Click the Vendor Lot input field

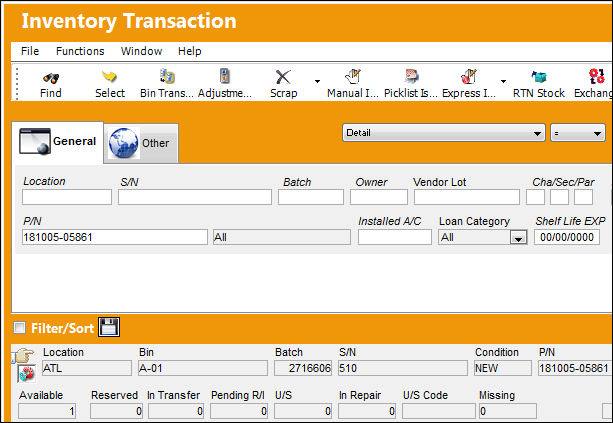coord(467,197)
